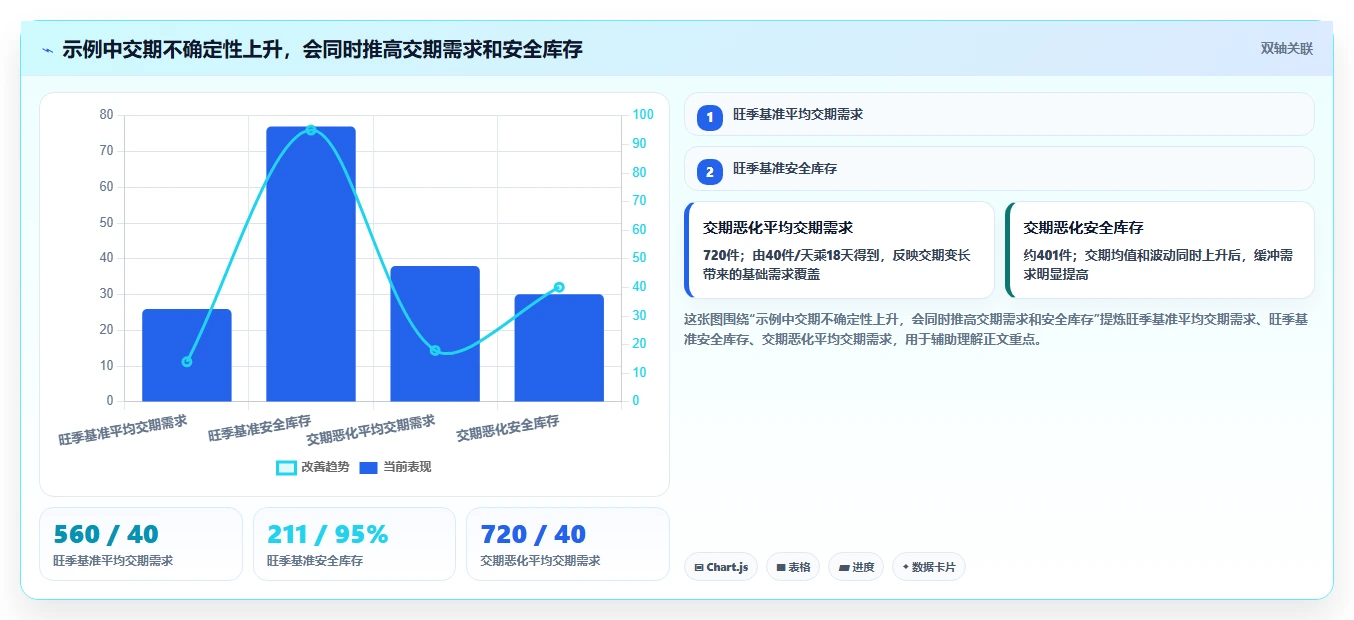
Task: Click the line point on the third bar
Action: point(435,350)
